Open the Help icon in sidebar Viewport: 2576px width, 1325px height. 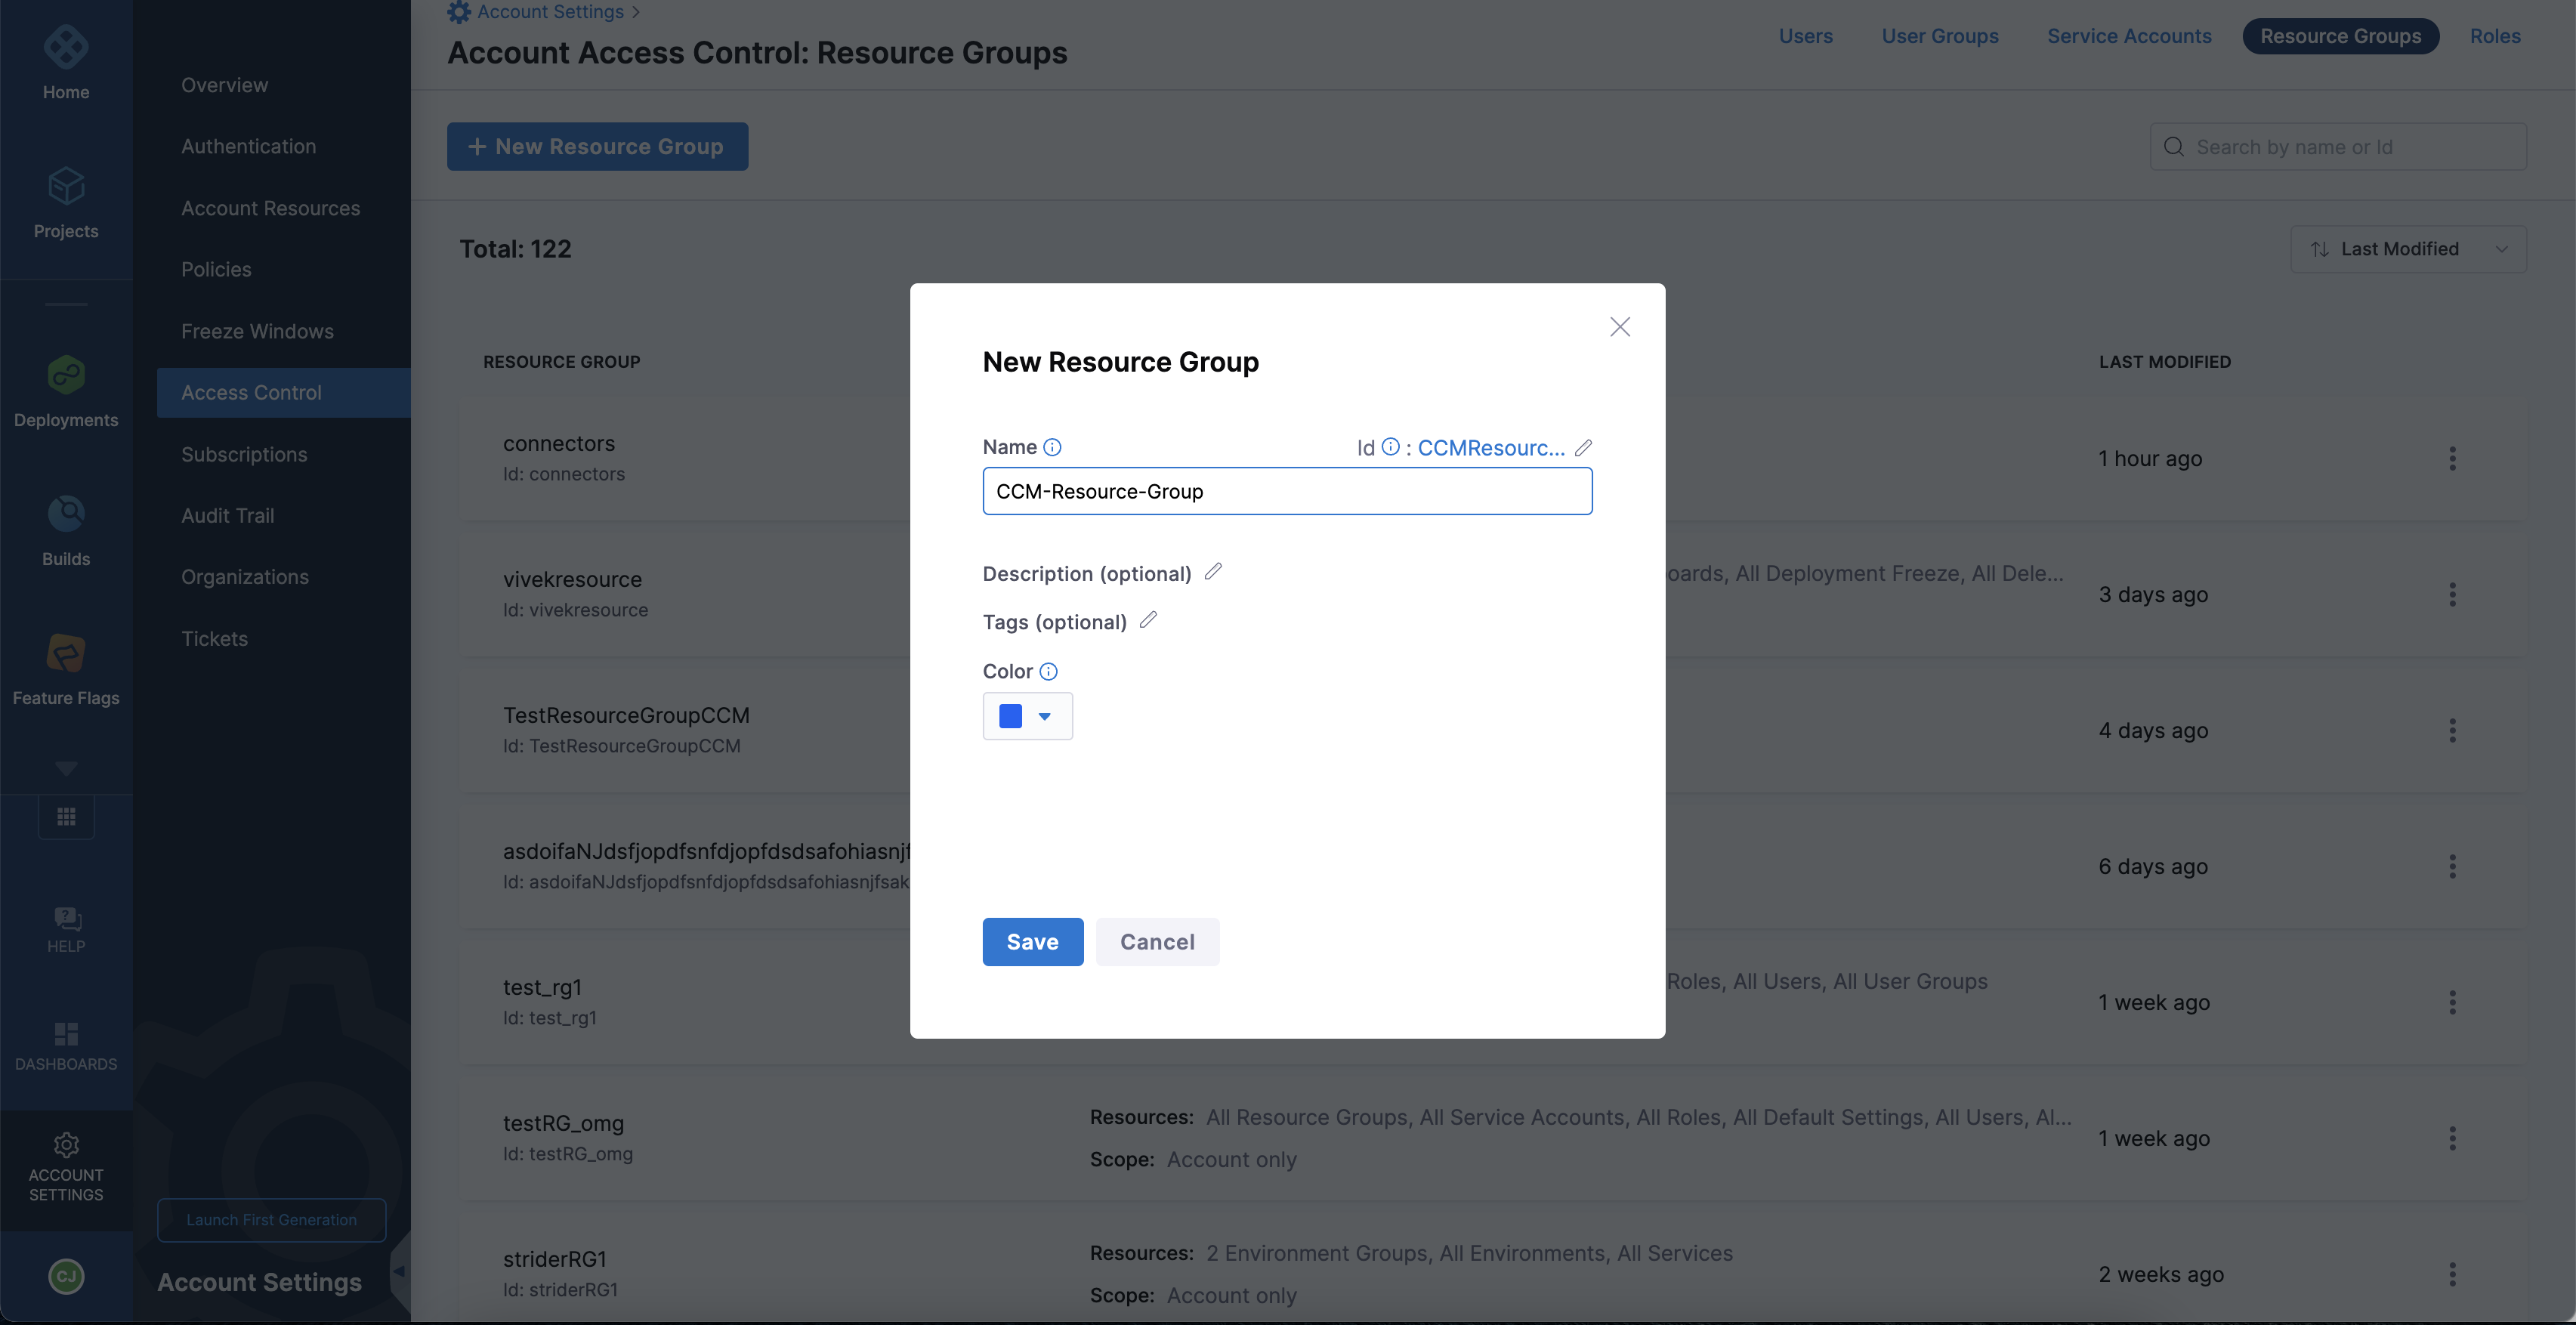(x=66, y=918)
